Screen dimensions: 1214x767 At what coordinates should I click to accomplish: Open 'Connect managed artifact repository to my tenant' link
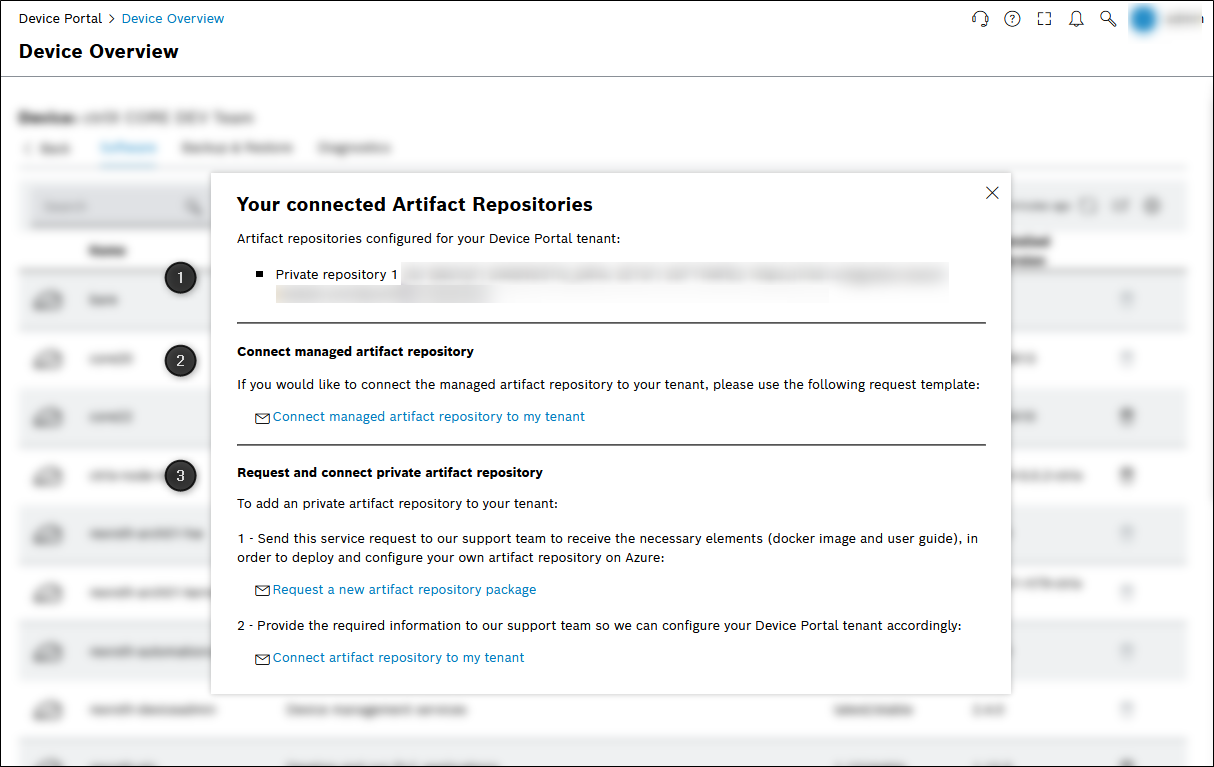429,417
